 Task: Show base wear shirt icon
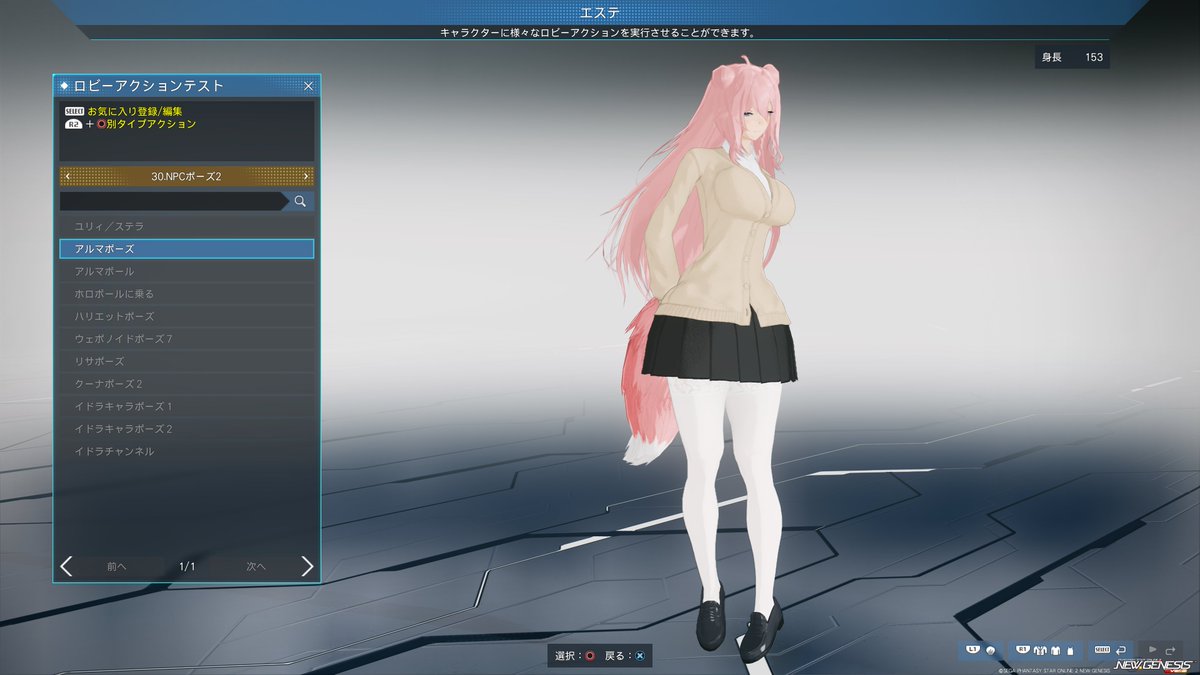click(1056, 650)
